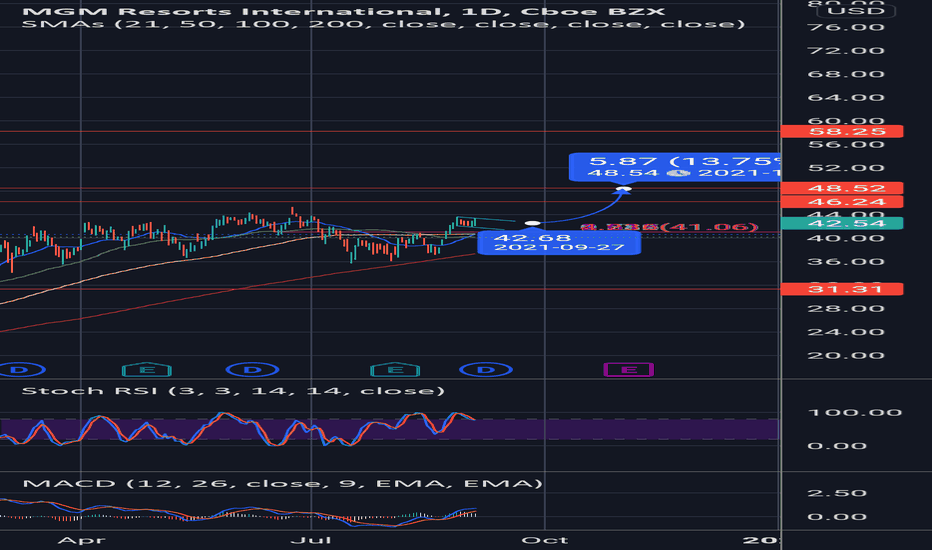Open the first dividend D marker near April
932x550 pixels.
[20, 370]
